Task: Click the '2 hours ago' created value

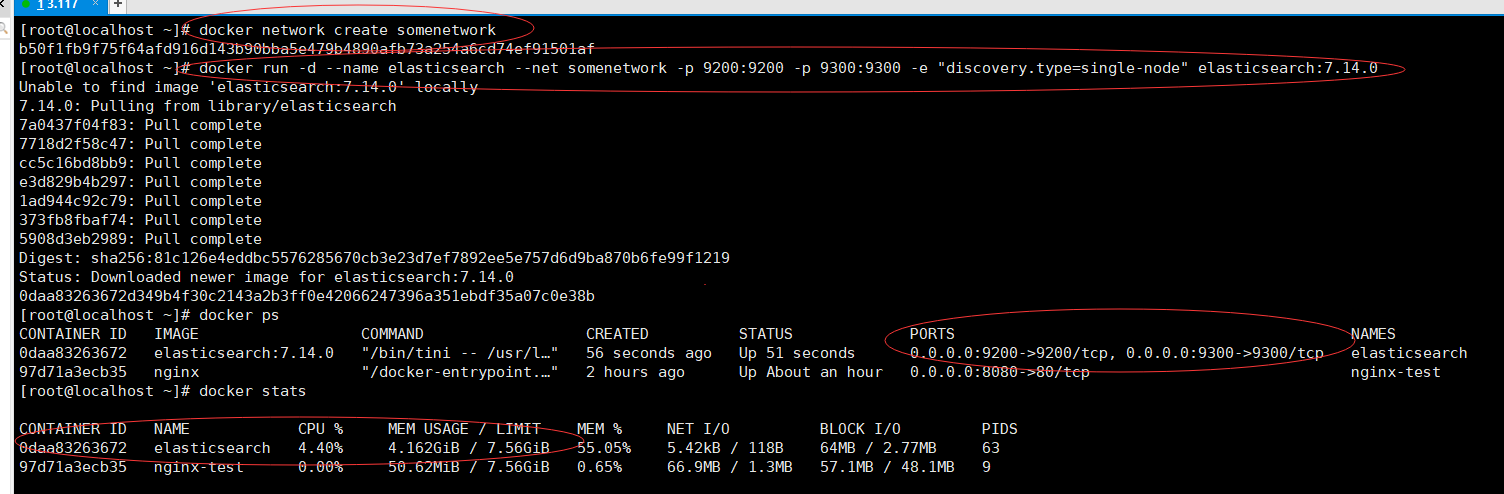Action: pyautogui.click(x=635, y=372)
